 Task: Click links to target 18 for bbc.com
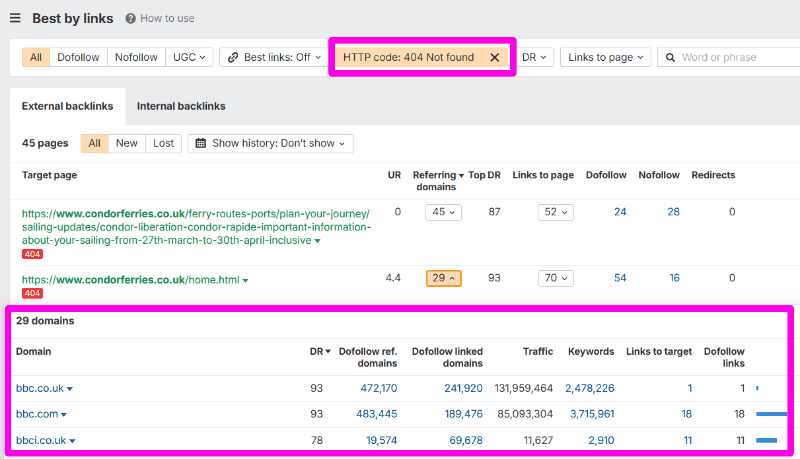pyautogui.click(x=687, y=414)
